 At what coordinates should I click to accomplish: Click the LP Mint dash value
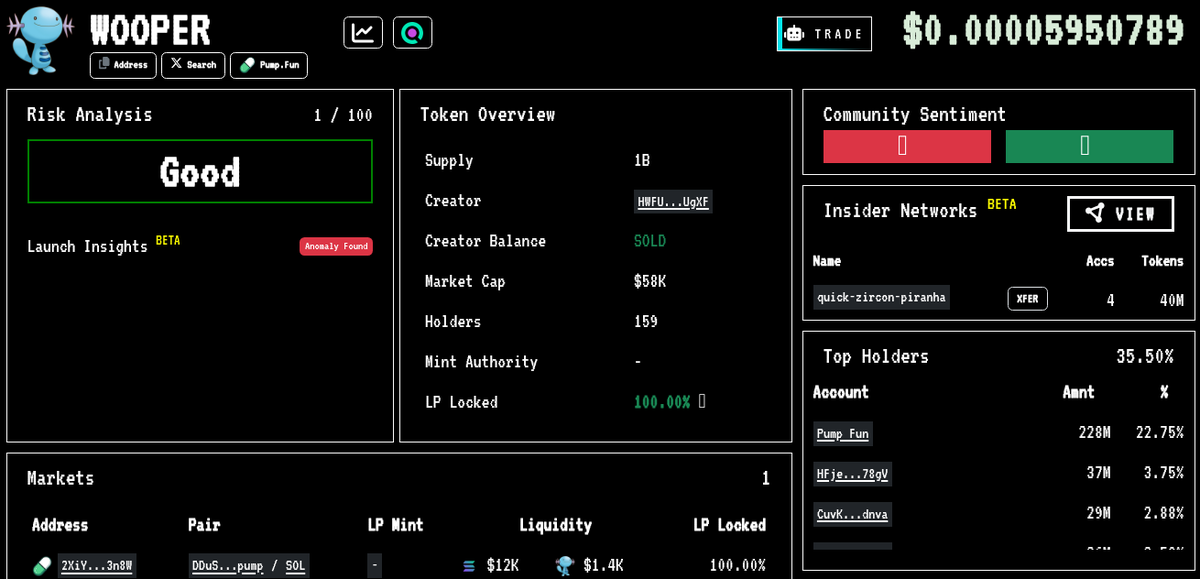[x=374, y=565]
